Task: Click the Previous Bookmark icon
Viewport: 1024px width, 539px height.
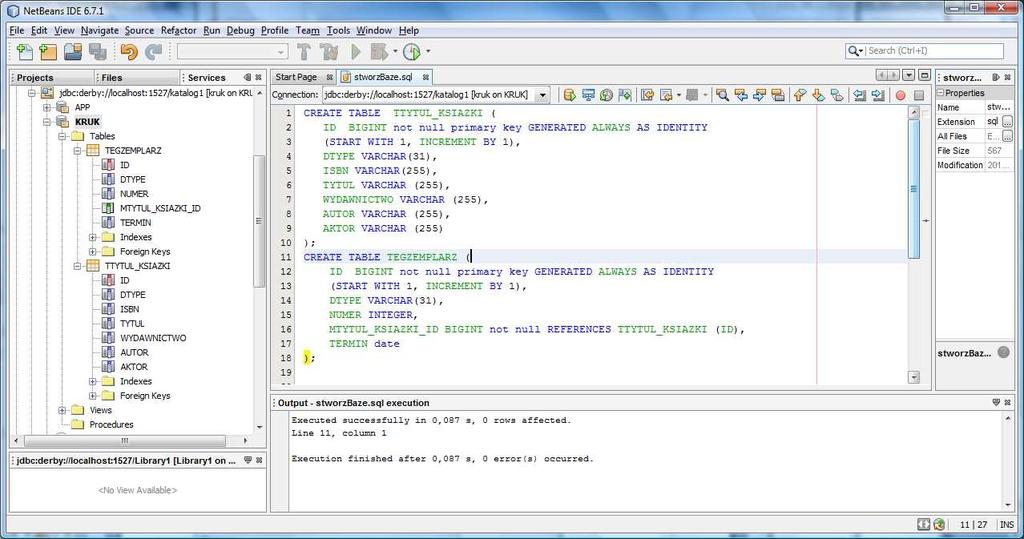Action: (800, 95)
